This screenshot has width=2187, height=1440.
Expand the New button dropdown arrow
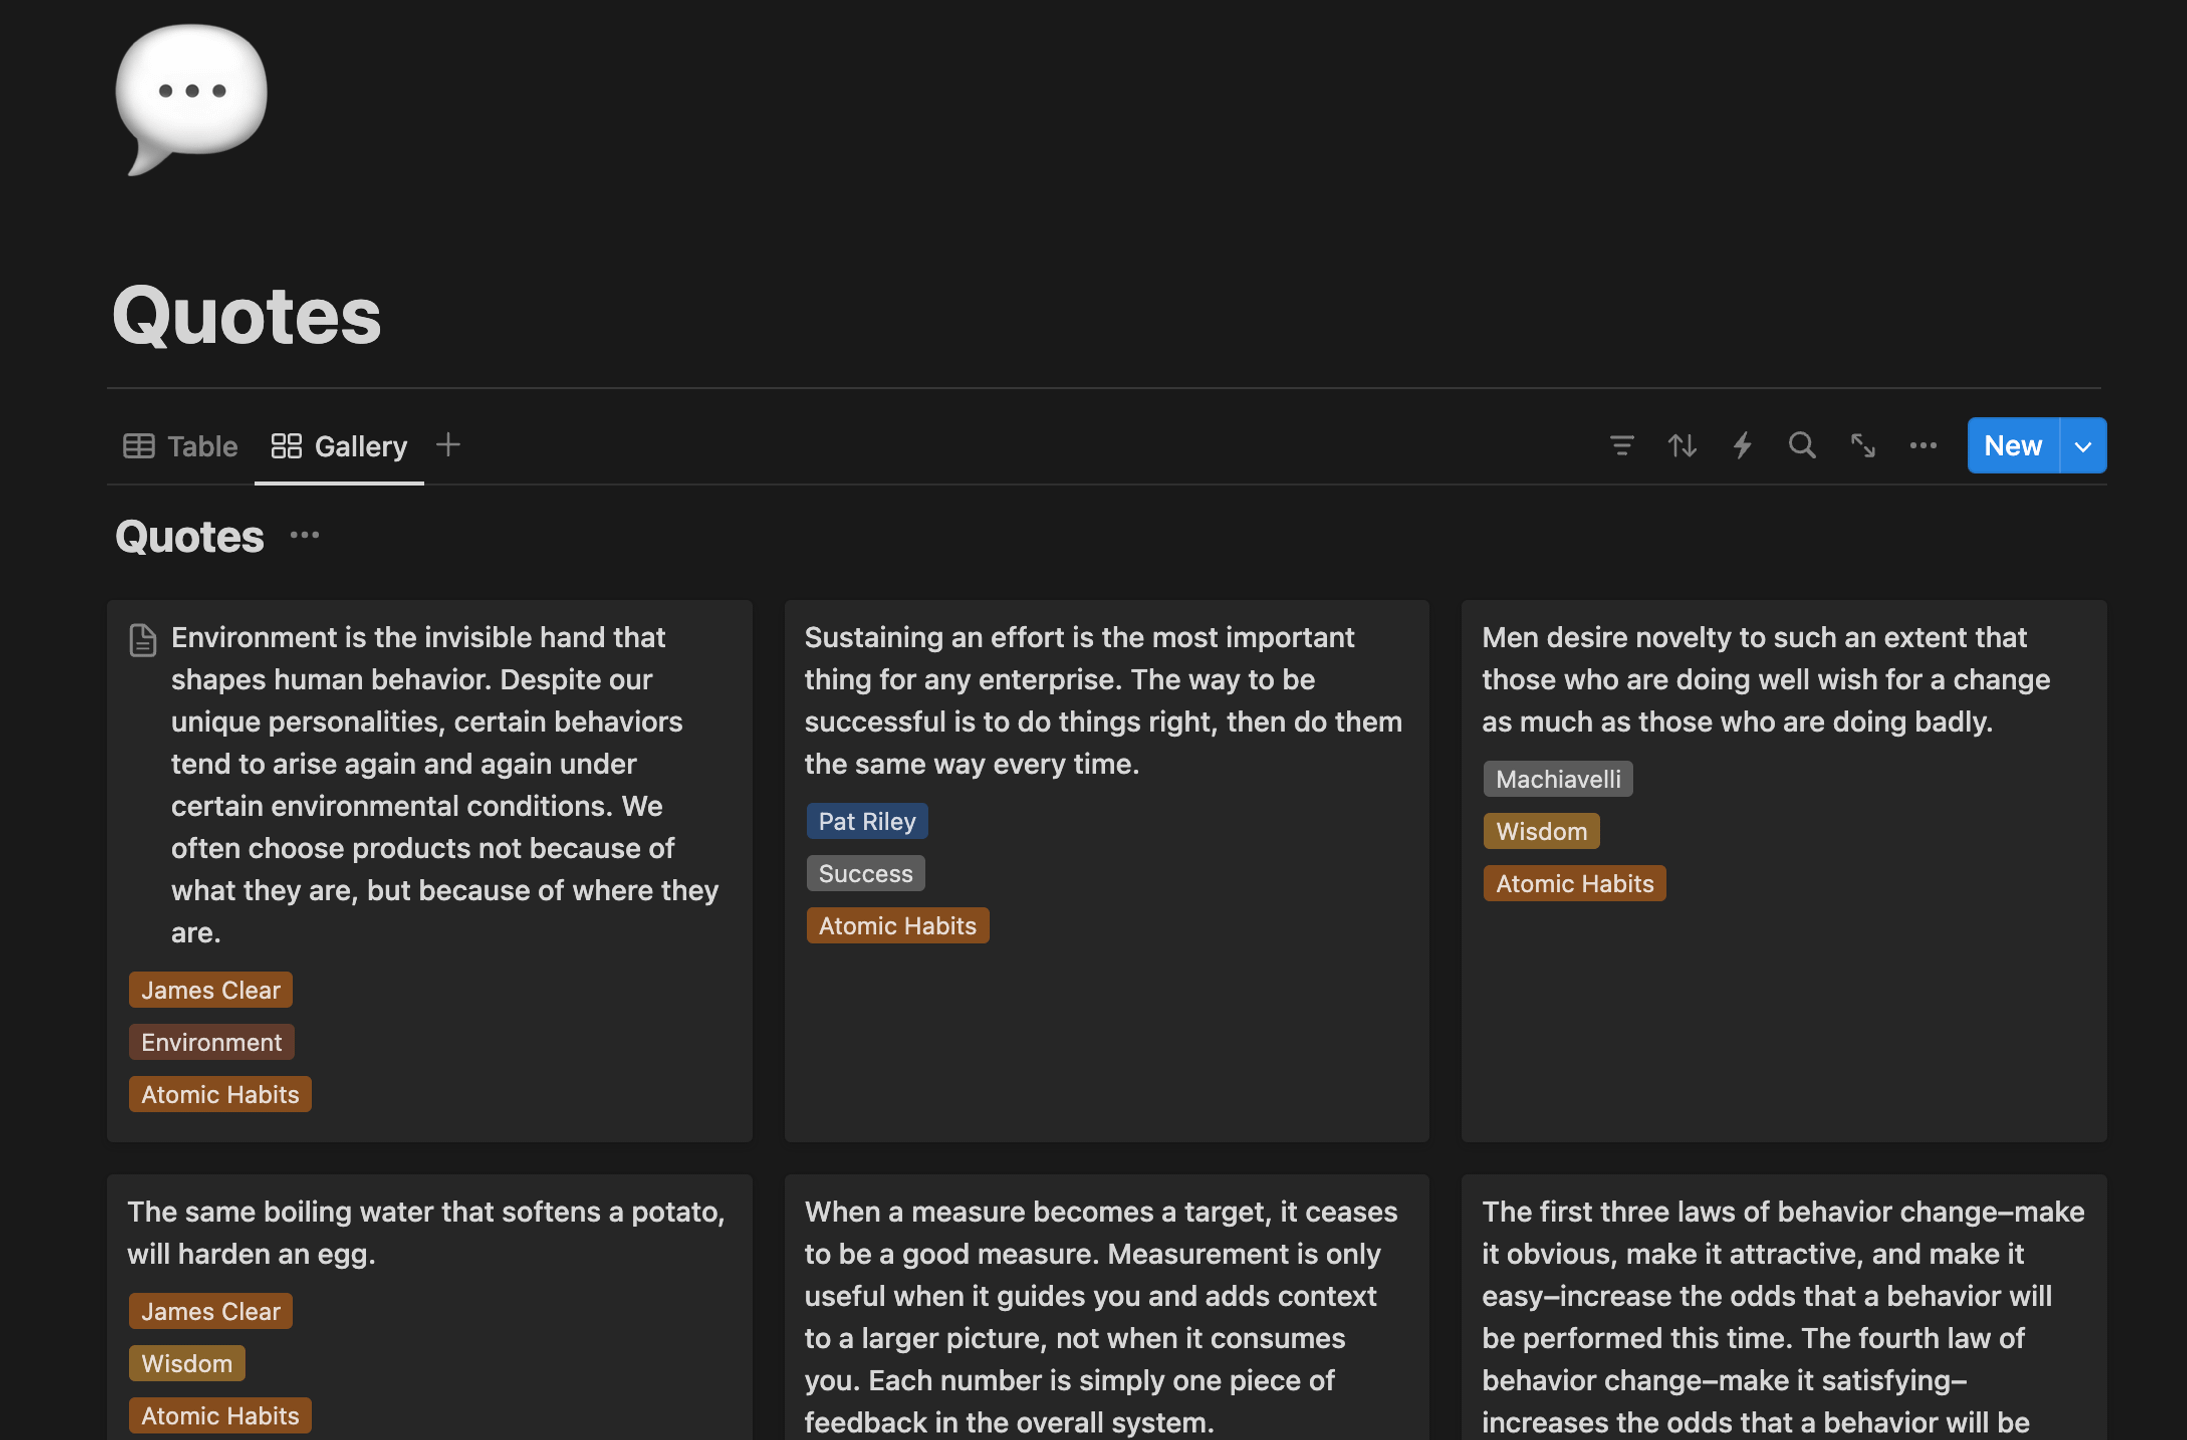2083,445
